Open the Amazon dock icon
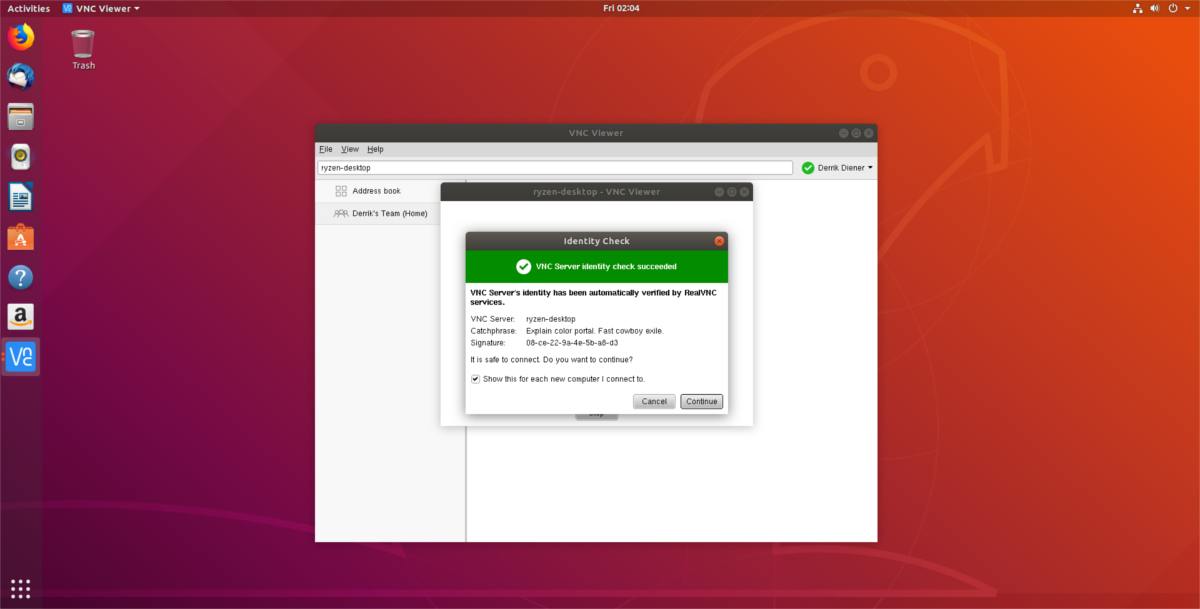The height and width of the screenshot is (609, 1200). point(21,317)
